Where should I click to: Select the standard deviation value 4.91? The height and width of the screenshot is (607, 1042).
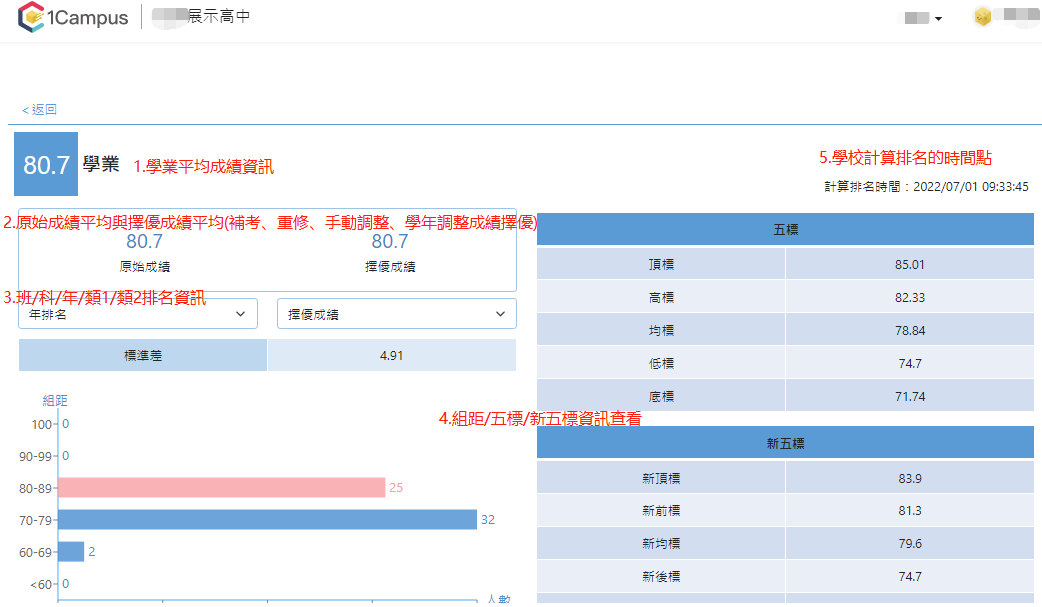tap(391, 356)
